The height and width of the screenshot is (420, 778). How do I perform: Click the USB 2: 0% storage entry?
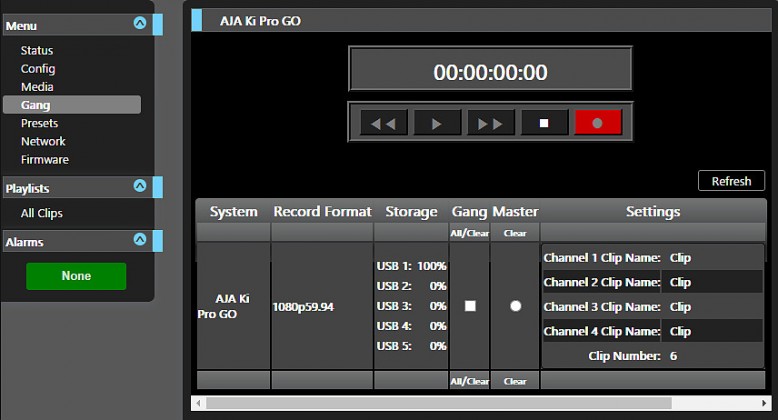pyautogui.click(x=411, y=286)
